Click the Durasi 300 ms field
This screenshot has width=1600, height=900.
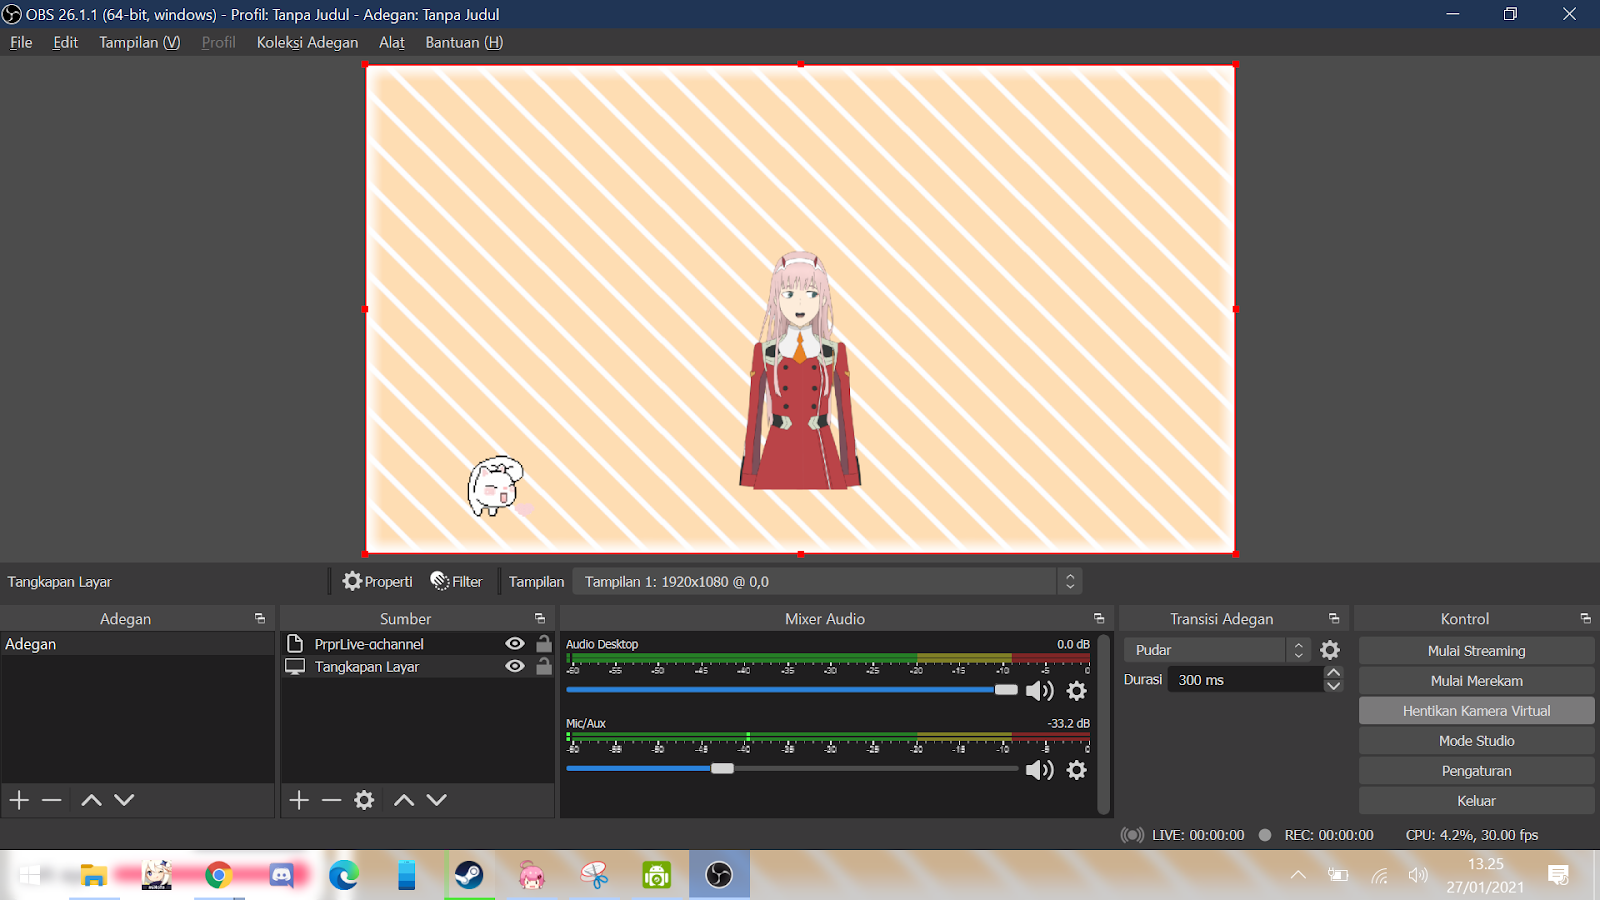[x=1246, y=680]
